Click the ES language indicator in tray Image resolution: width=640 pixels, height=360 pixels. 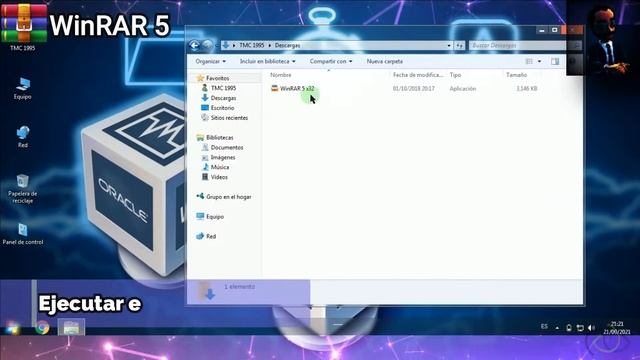pos(544,327)
